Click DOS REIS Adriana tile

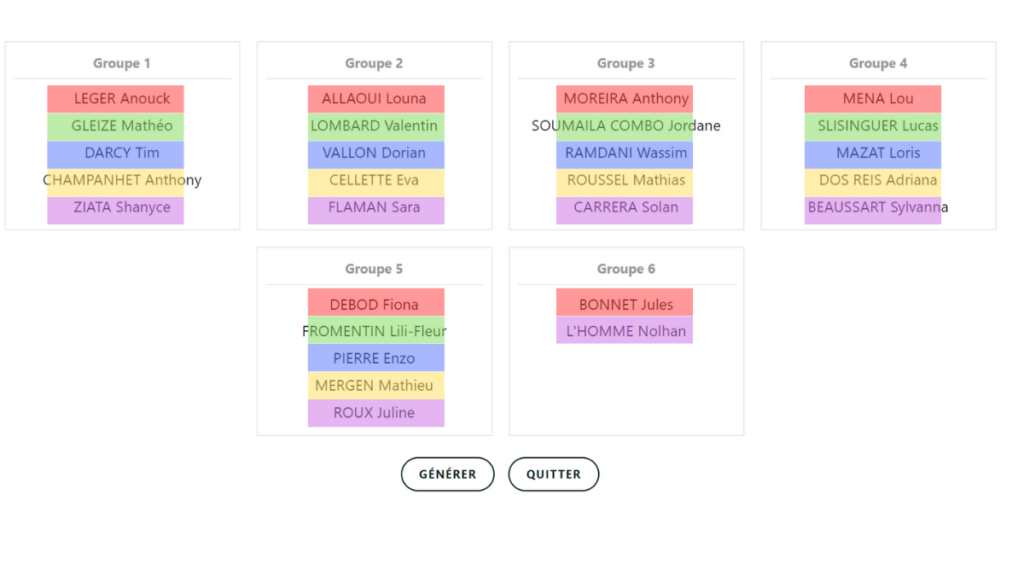tap(873, 181)
